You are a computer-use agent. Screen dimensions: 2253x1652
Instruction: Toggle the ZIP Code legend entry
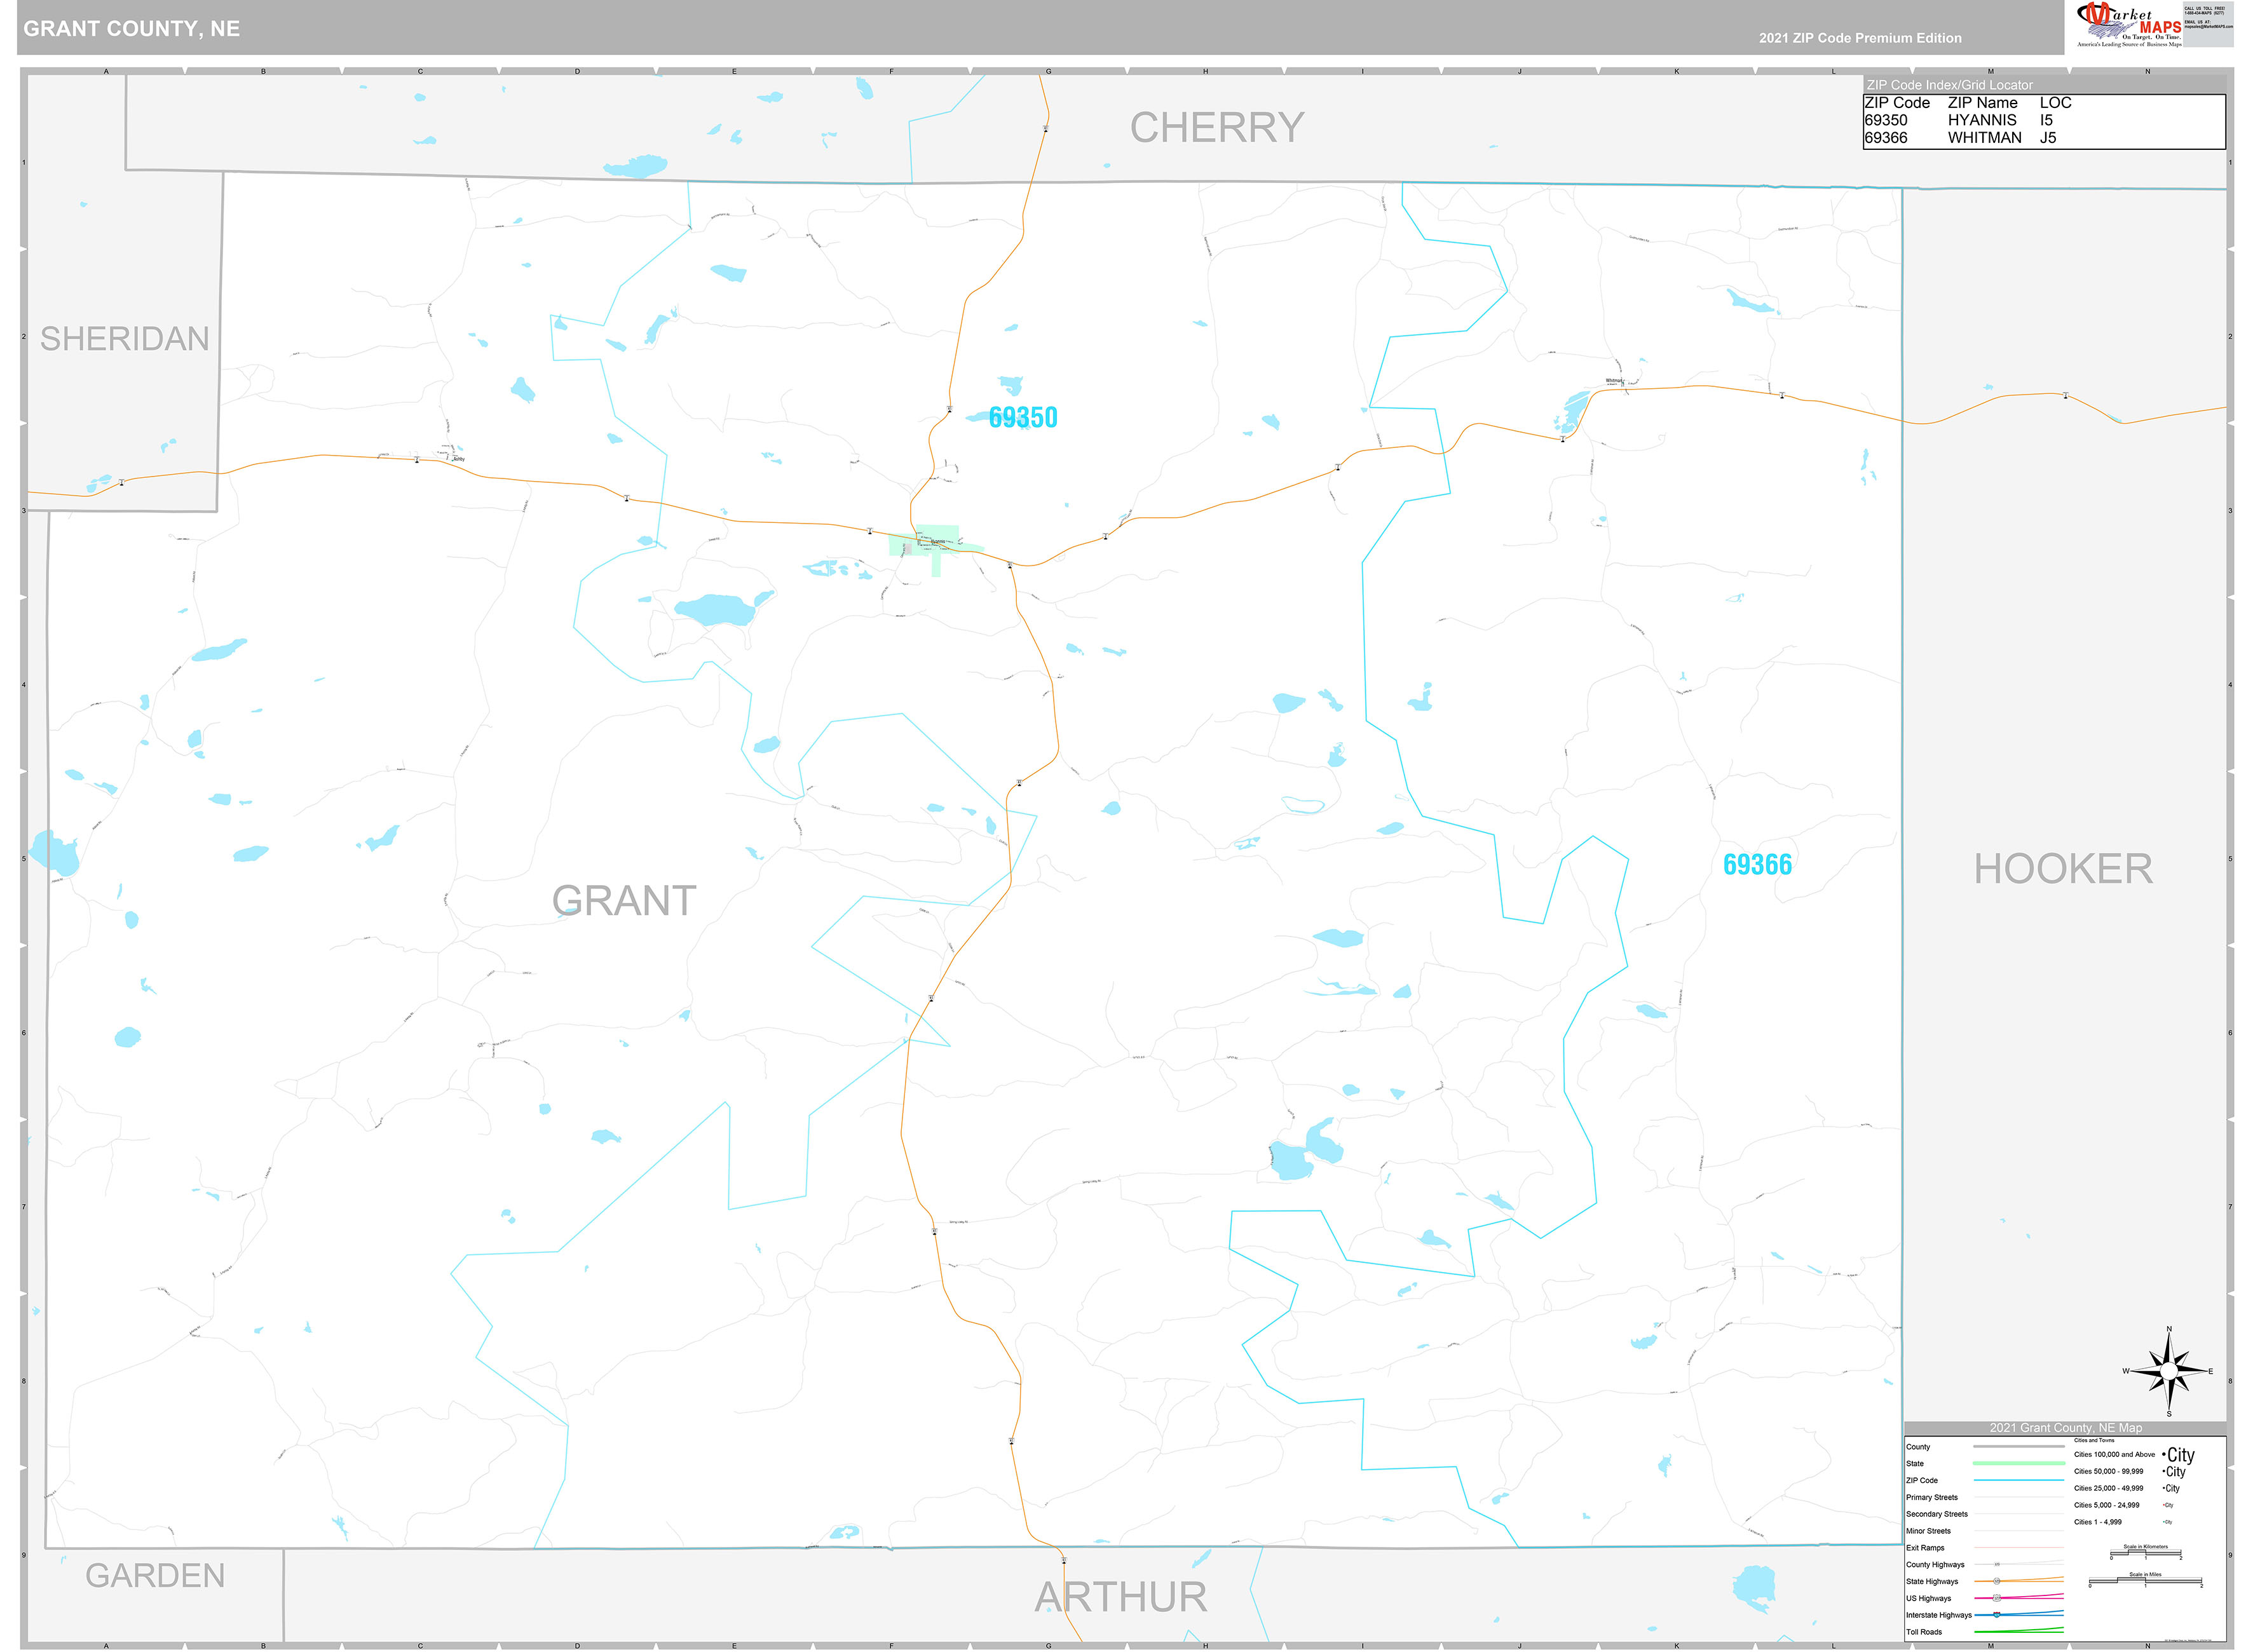[2019, 1480]
